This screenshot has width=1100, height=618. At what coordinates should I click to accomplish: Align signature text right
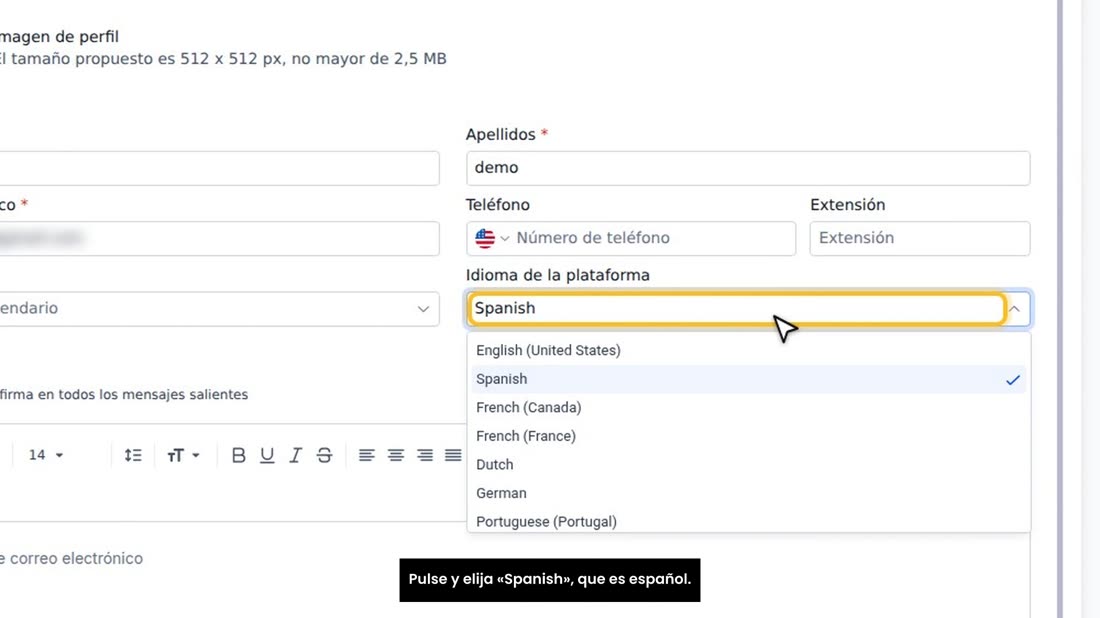tap(424, 455)
